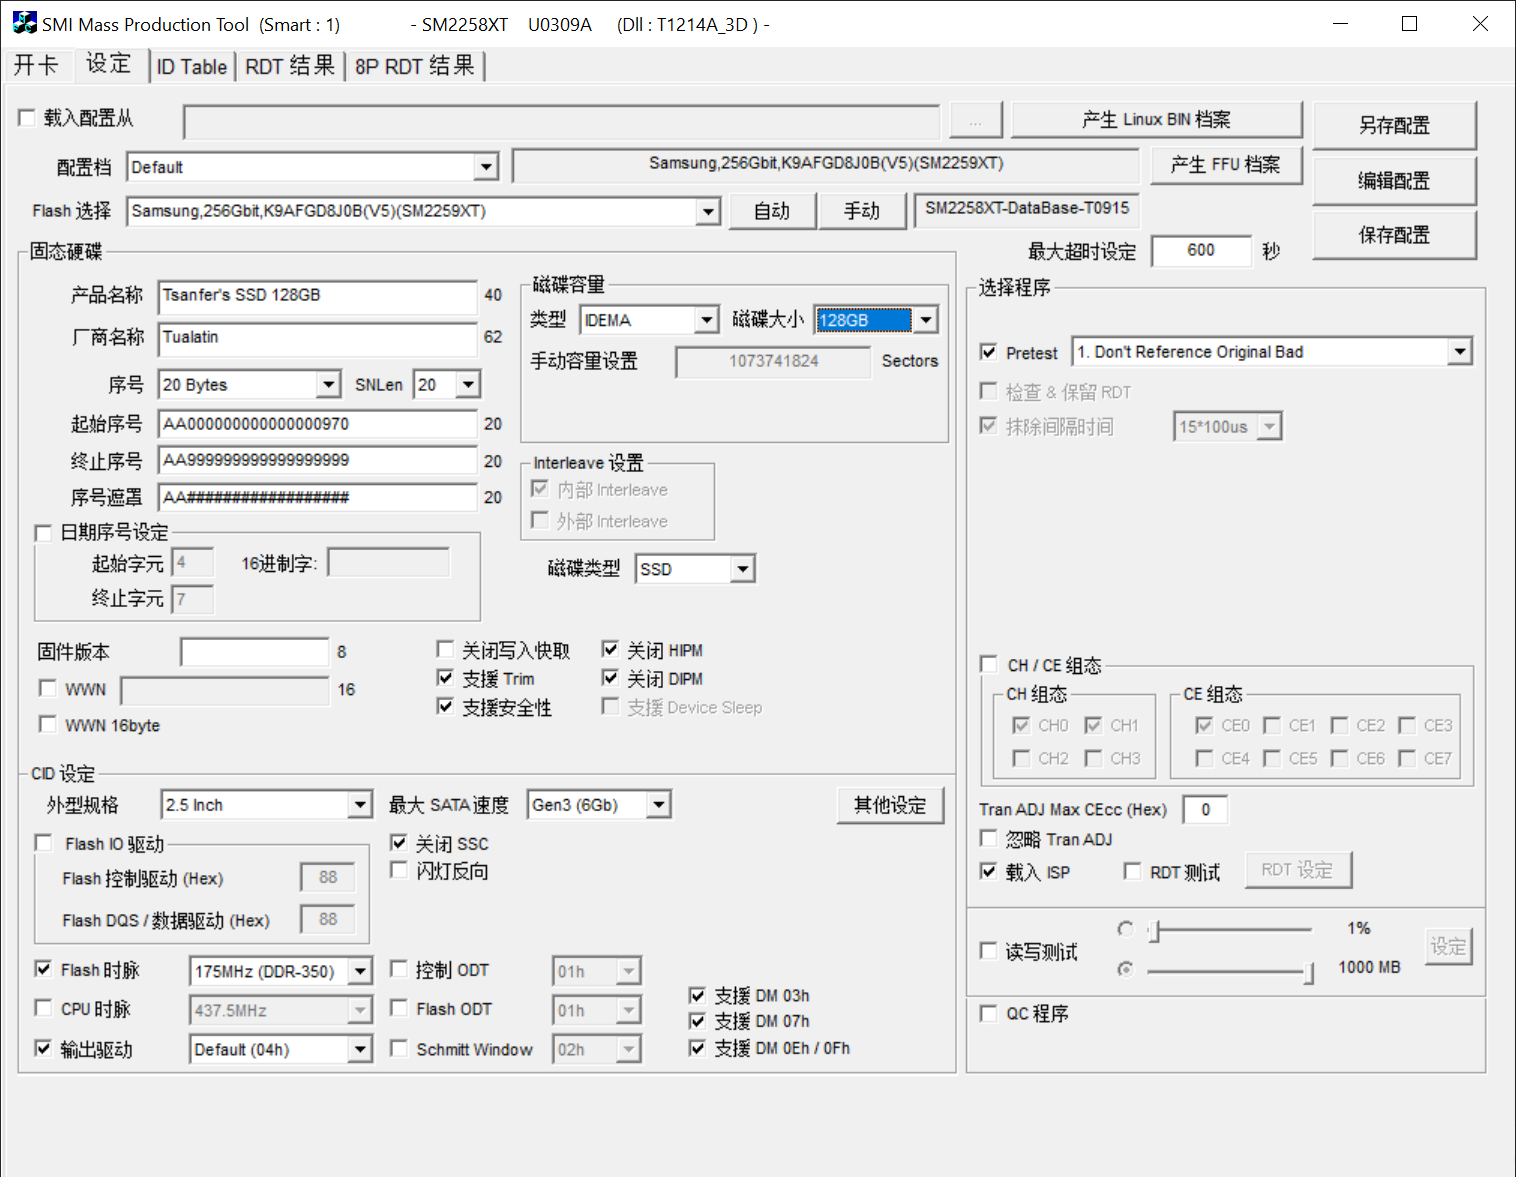This screenshot has height=1177, width=1516.
Task: Click the SMI app icon in title bar
Action: 24,23
